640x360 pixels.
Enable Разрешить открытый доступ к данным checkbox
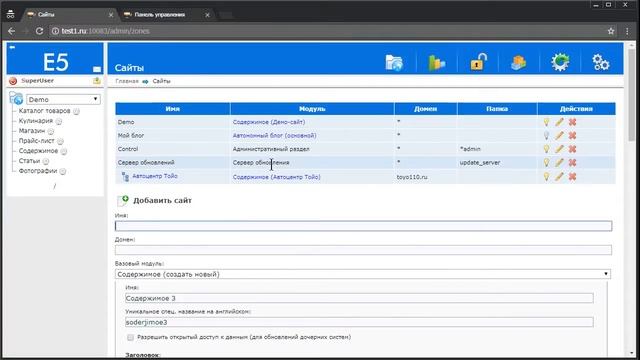coord(130,338)
